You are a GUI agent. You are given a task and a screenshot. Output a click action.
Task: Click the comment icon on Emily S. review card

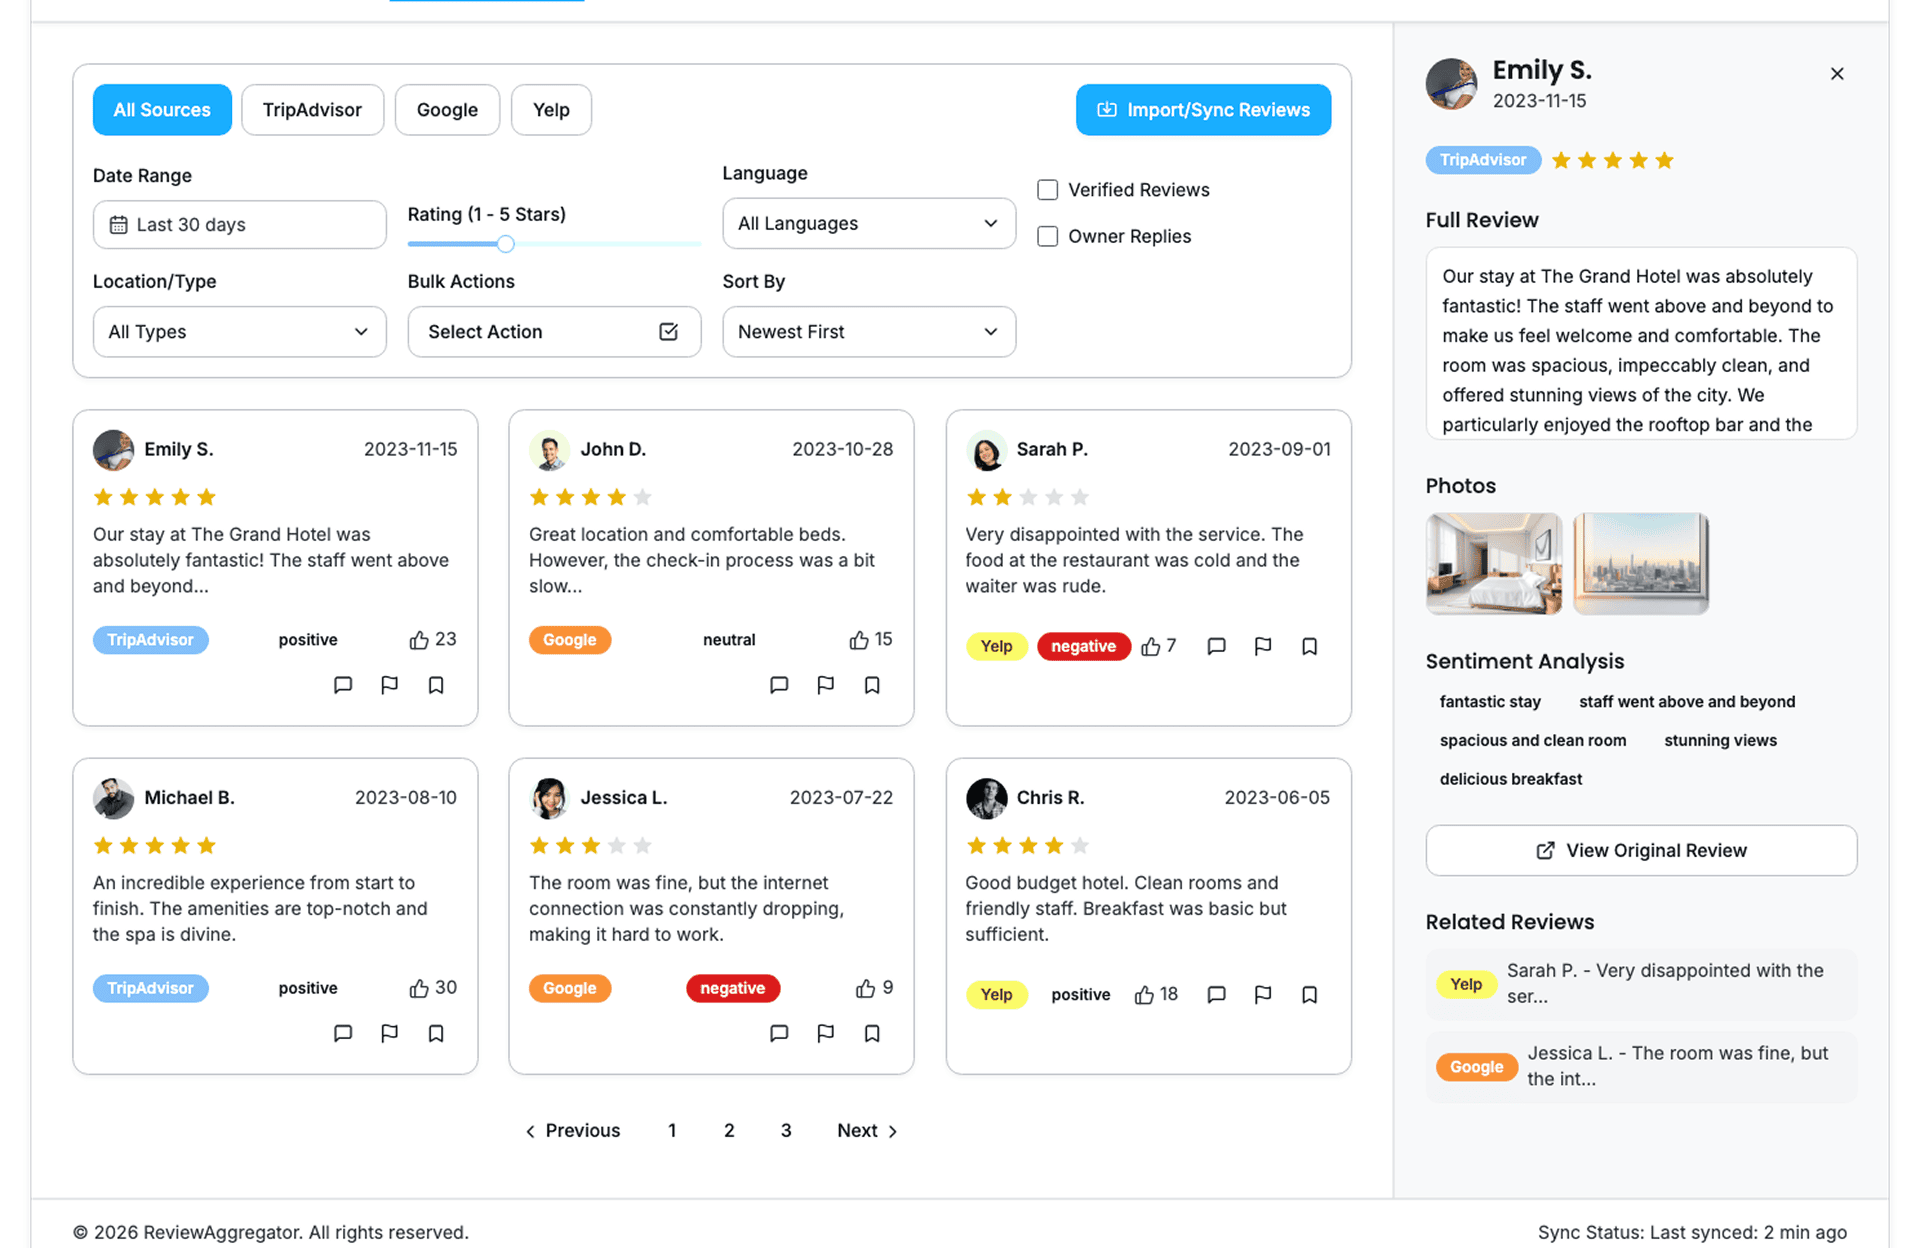pyautogui.click(x=343, y=685)
